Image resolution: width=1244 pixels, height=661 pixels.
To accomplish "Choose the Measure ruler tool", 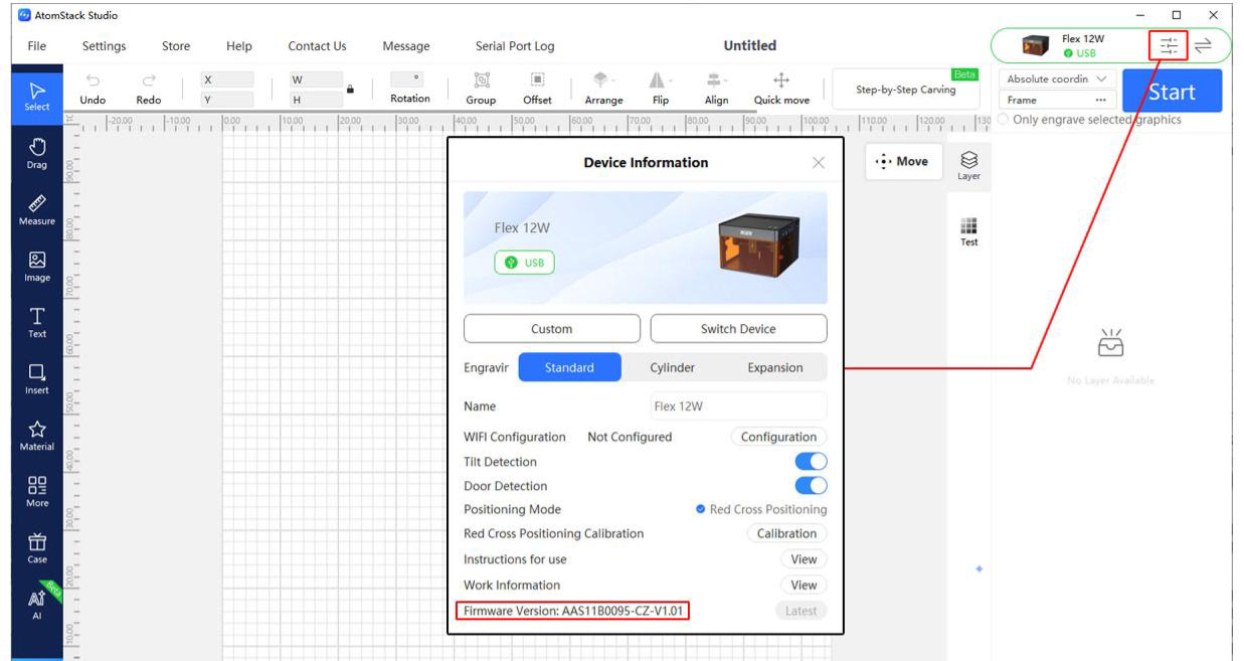I will (x=37, y=209).
